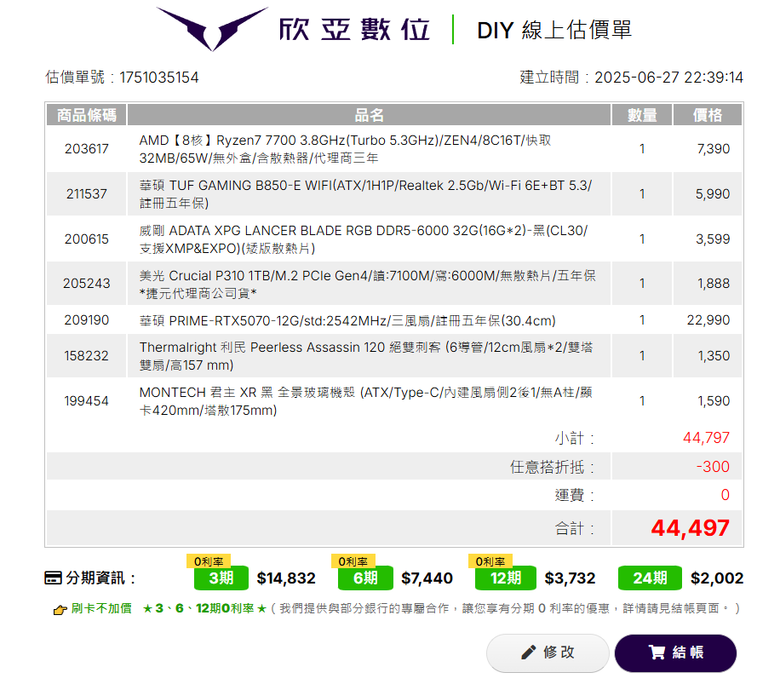Click the shipping fee value 0
The width and height of the screenshot is (780, 690).
point(725,495)
